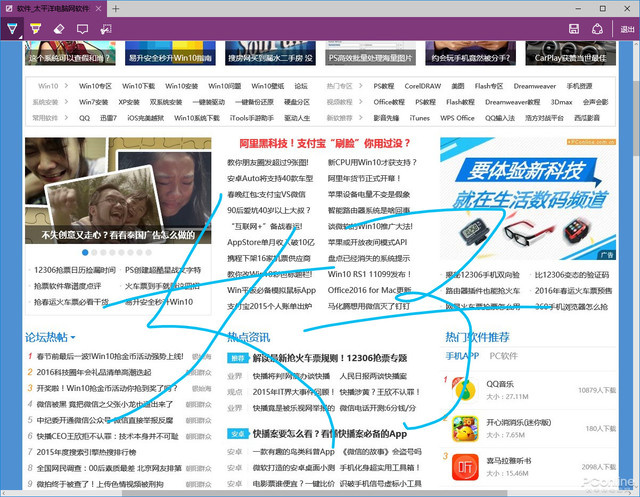Open 美图 link in 热门专区
The height and width of the screenshot is (497, 640).
point(458,86)
